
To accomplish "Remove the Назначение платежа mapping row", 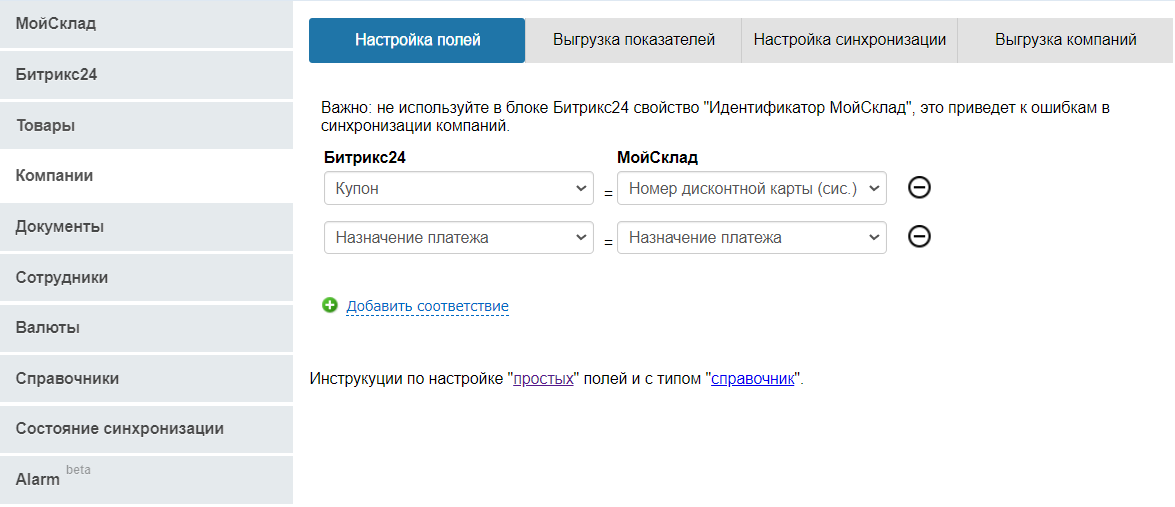I will pos(919,237).
